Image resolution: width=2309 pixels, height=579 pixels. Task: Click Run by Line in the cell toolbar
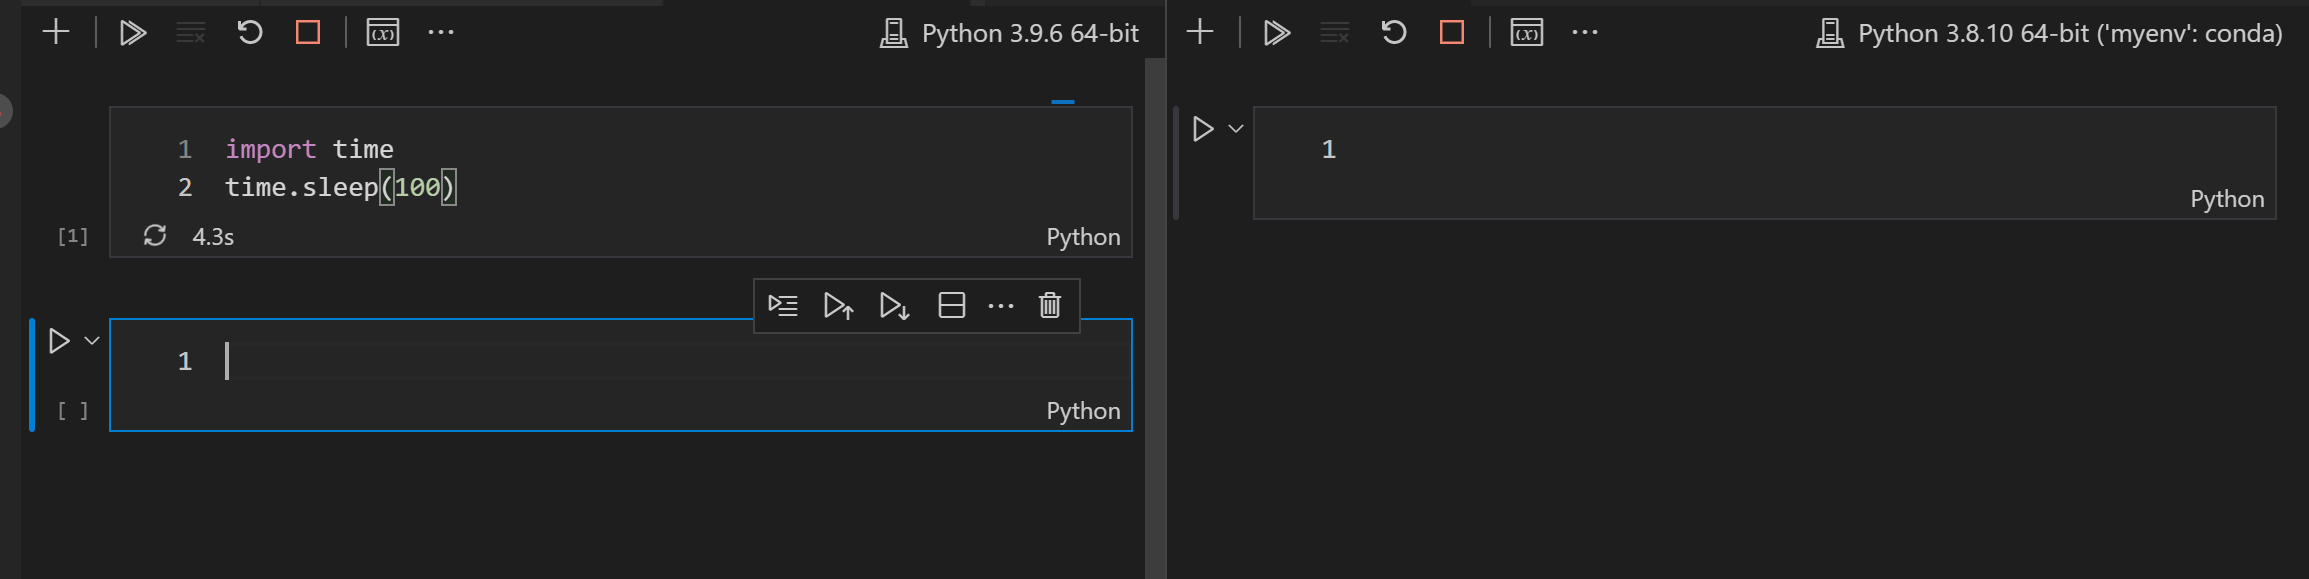coord(783,305)
